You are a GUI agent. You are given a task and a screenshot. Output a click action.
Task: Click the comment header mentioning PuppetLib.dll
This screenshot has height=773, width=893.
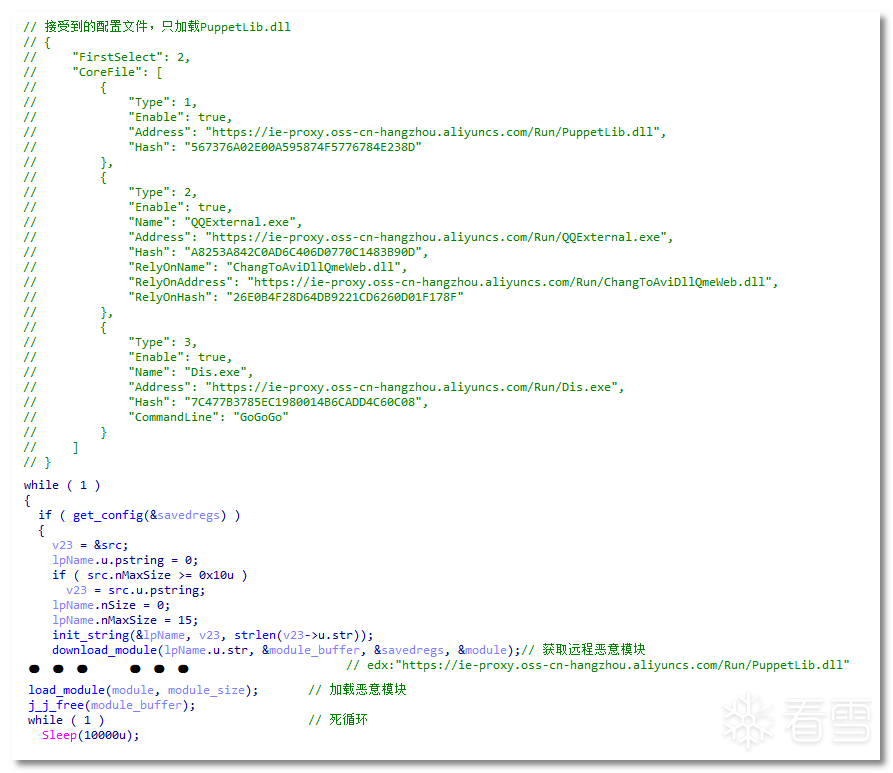coord(157,27)
